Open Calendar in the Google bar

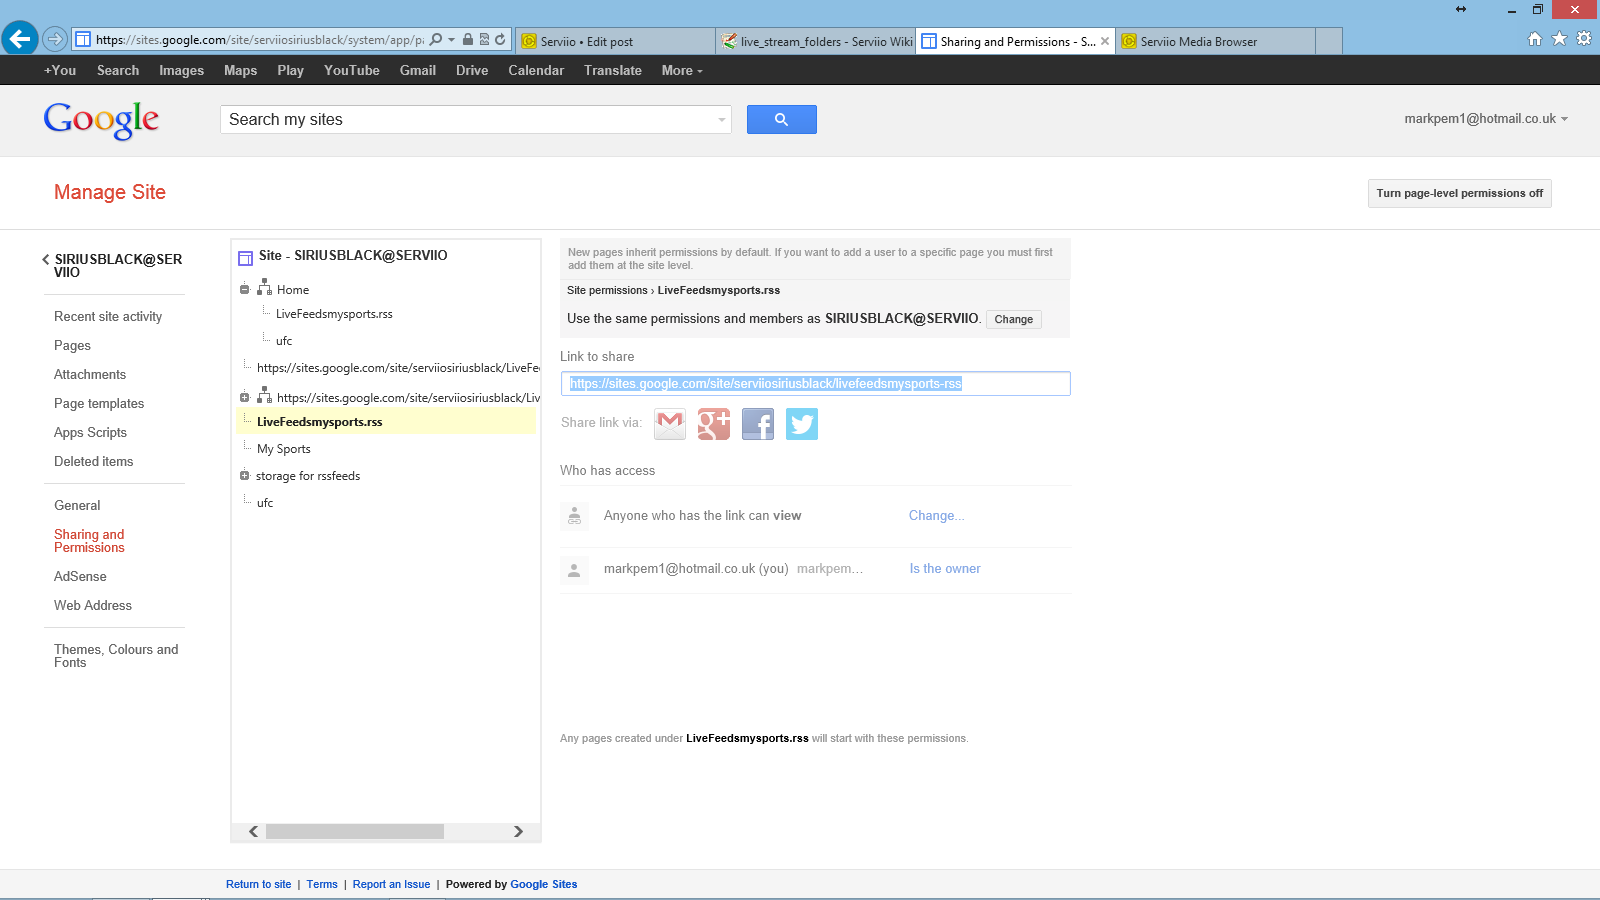click(536, 70)
